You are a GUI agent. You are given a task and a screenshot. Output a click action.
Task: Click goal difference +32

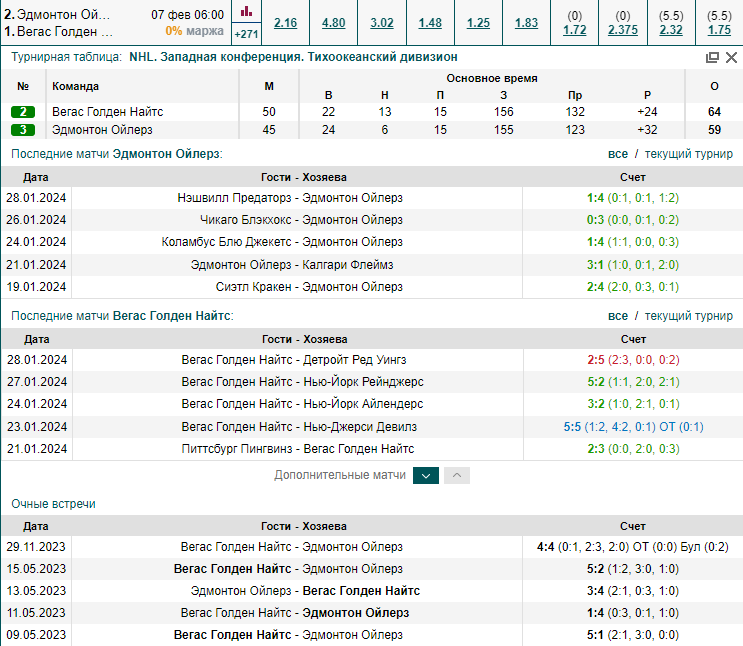pyautogui.click(x=647, y=130)
